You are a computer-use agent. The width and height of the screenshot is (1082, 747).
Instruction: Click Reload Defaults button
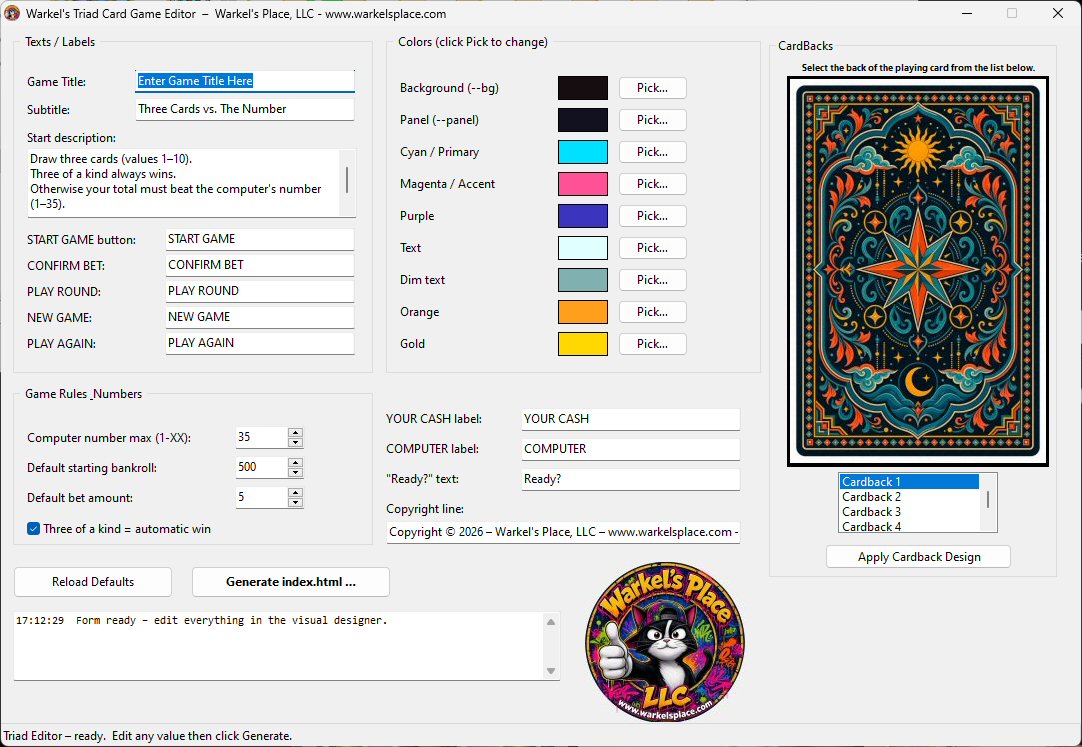pyautogui.click(x=93, y=582)
